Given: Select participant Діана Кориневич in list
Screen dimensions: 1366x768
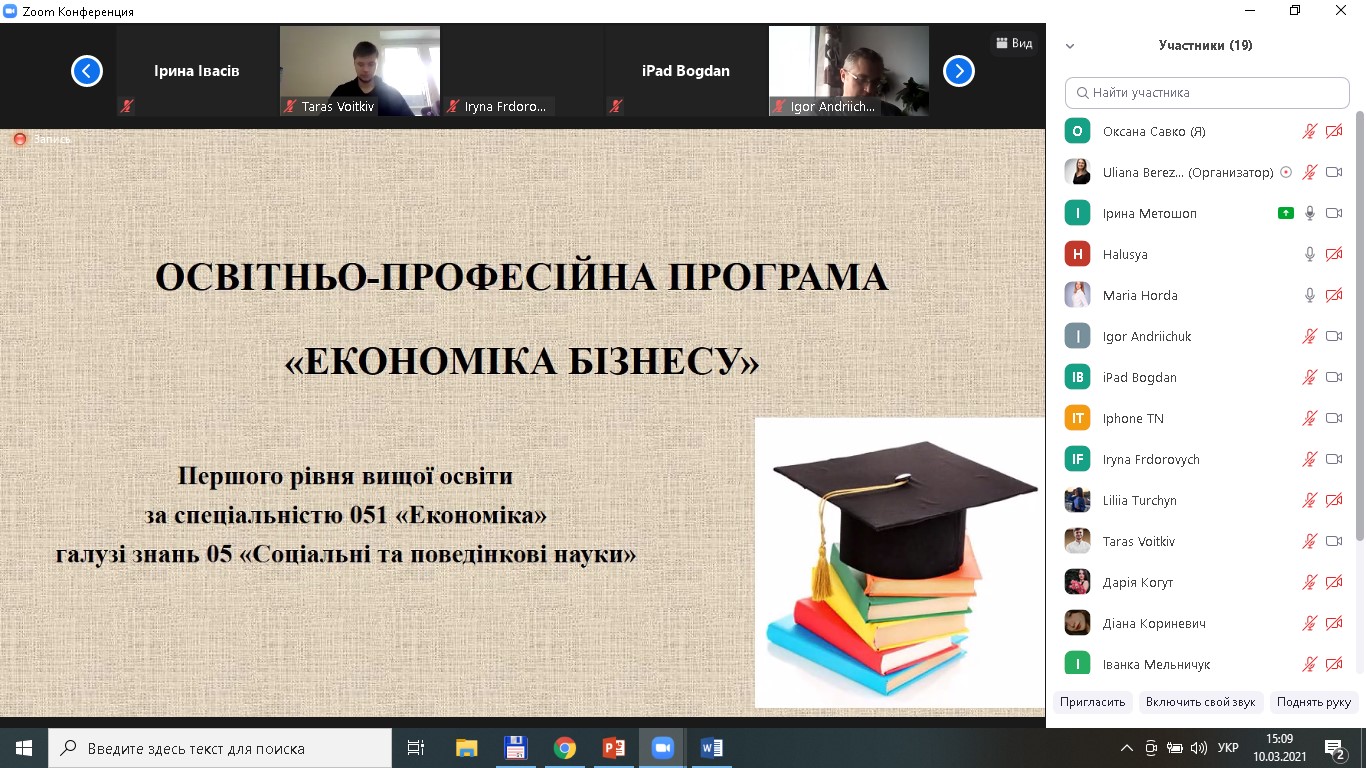Looking at the screenshot, I should pos(1205,623).
